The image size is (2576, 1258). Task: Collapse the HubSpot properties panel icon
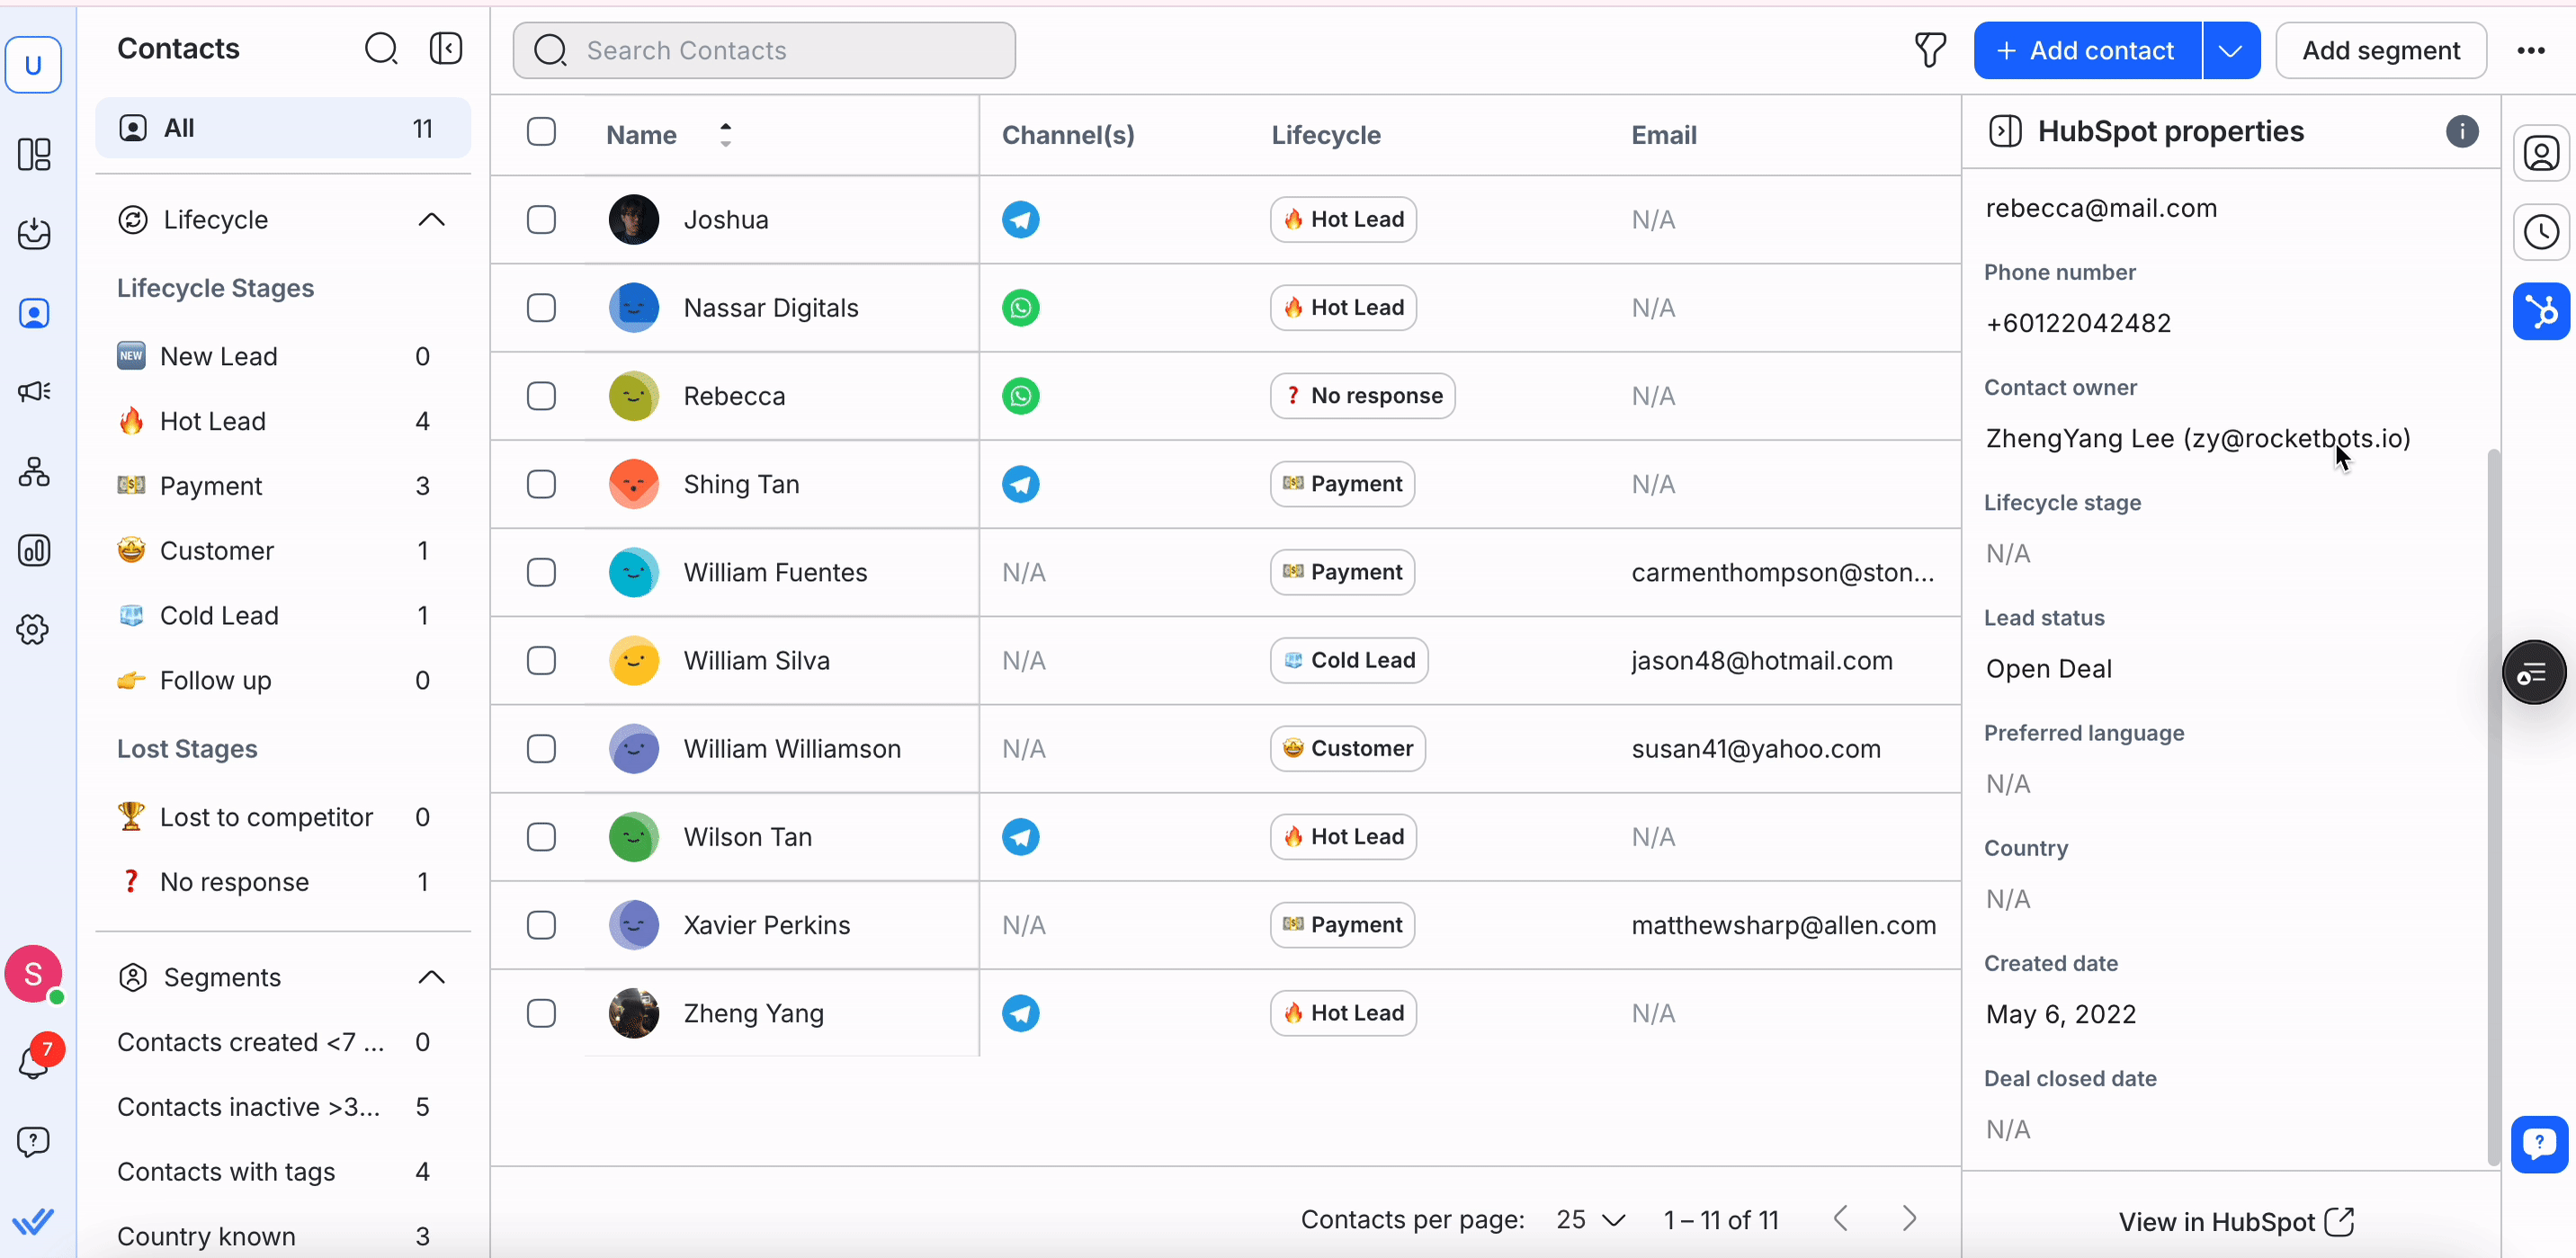tap(2005, 131)
